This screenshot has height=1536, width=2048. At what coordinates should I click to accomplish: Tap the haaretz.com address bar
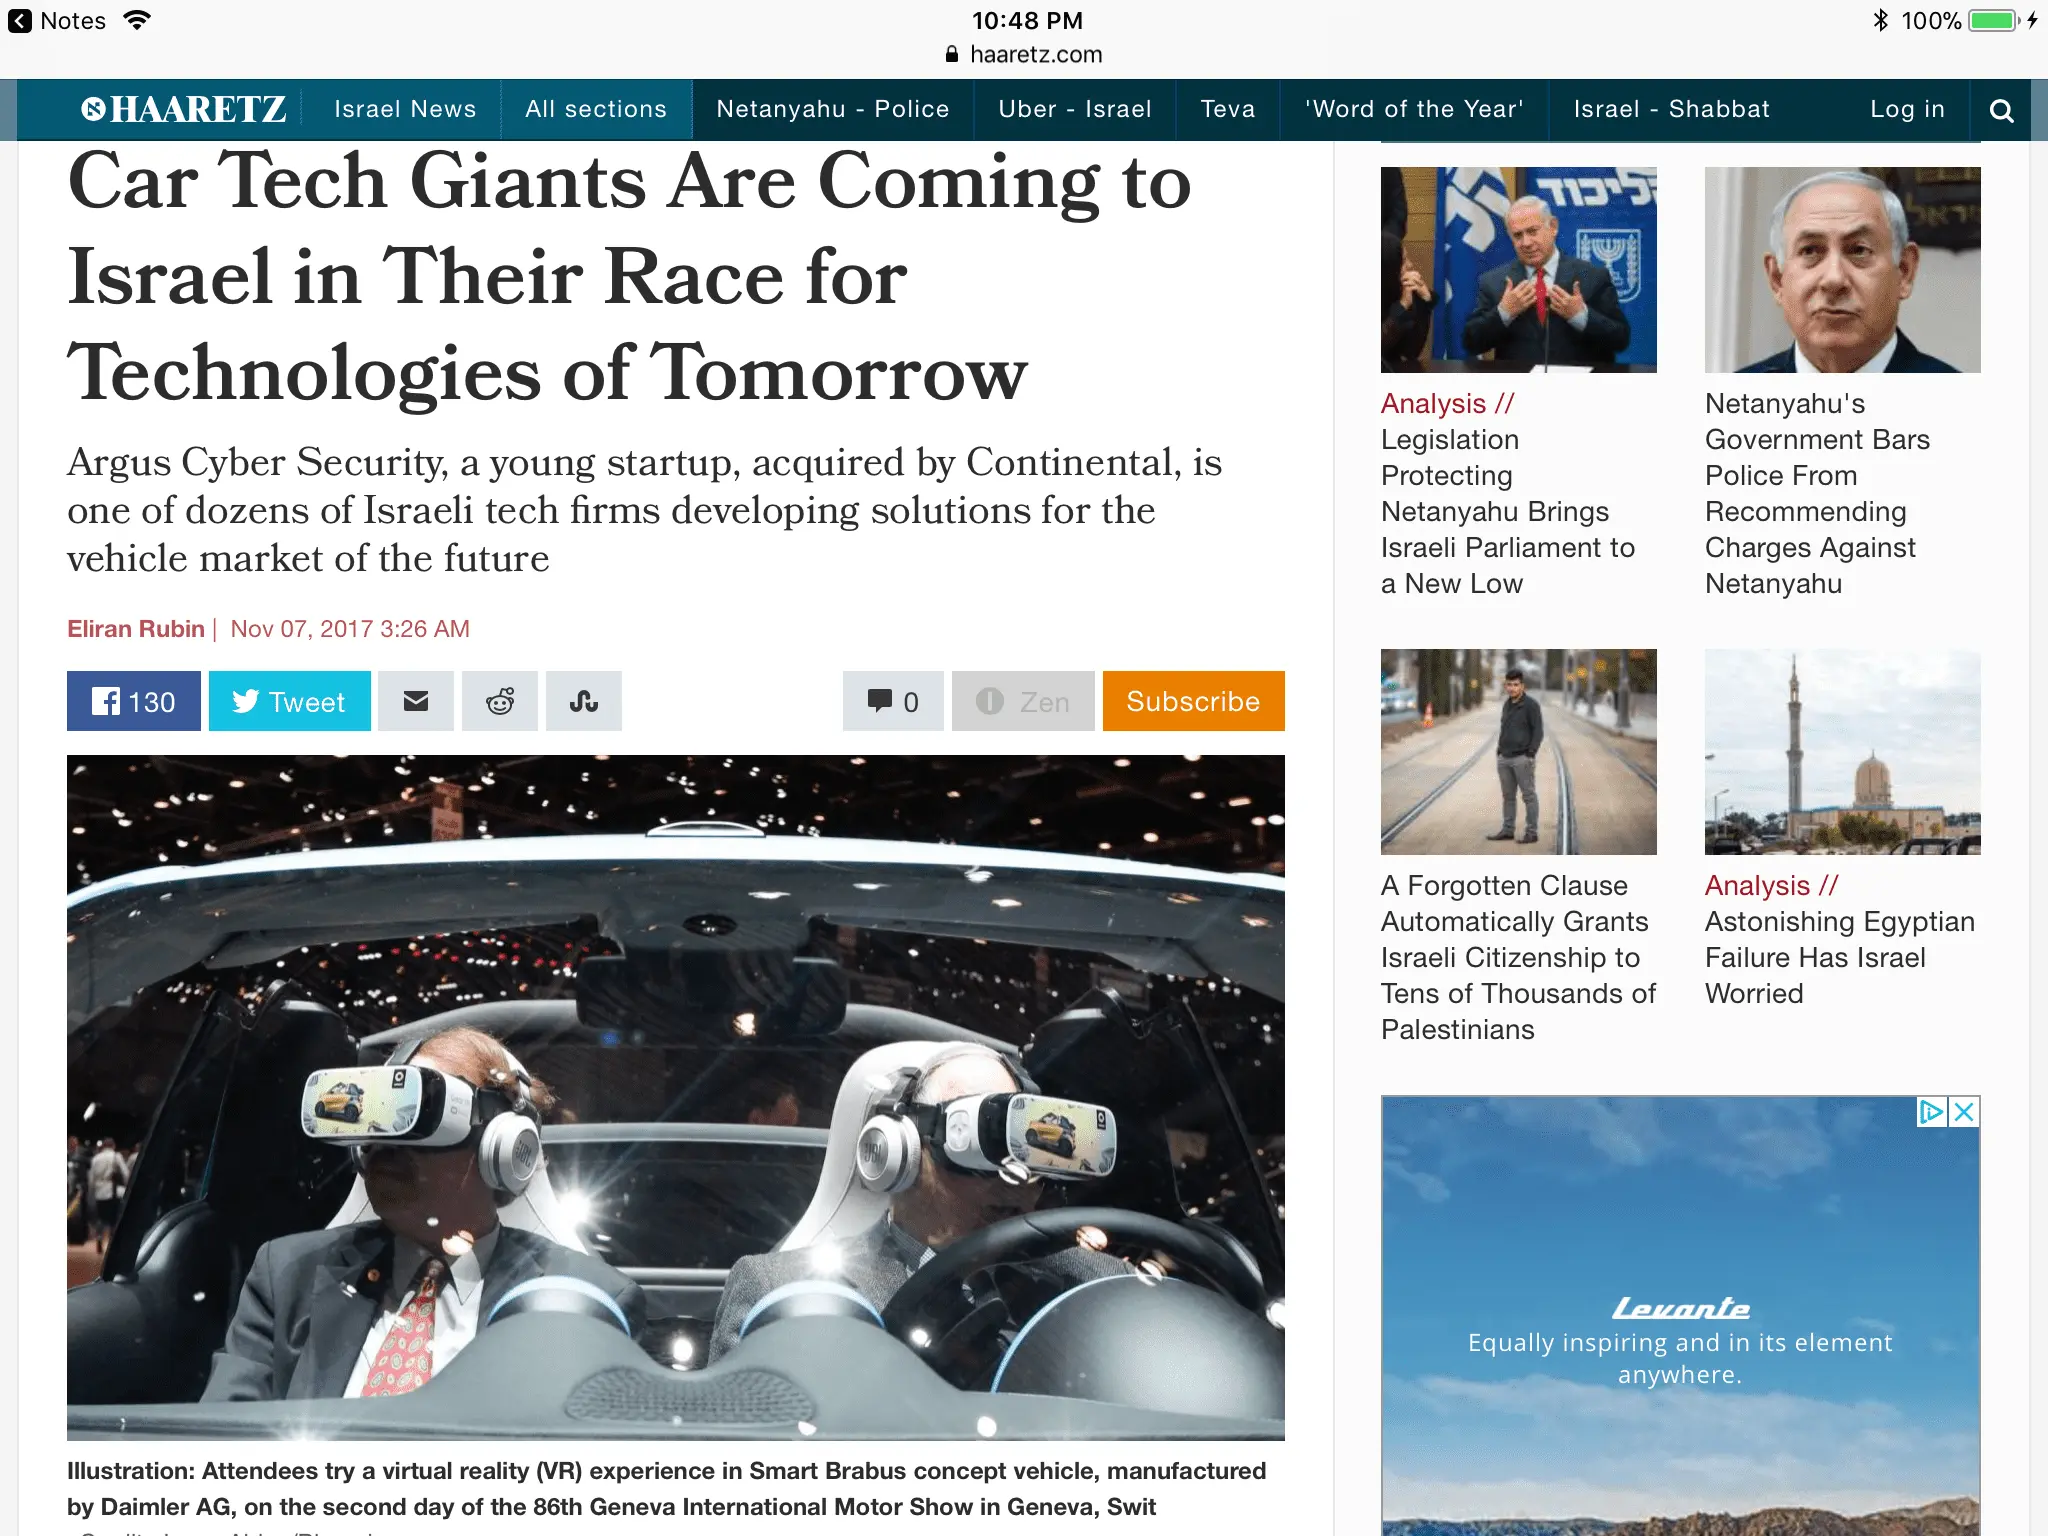[x=1024, y=55]
